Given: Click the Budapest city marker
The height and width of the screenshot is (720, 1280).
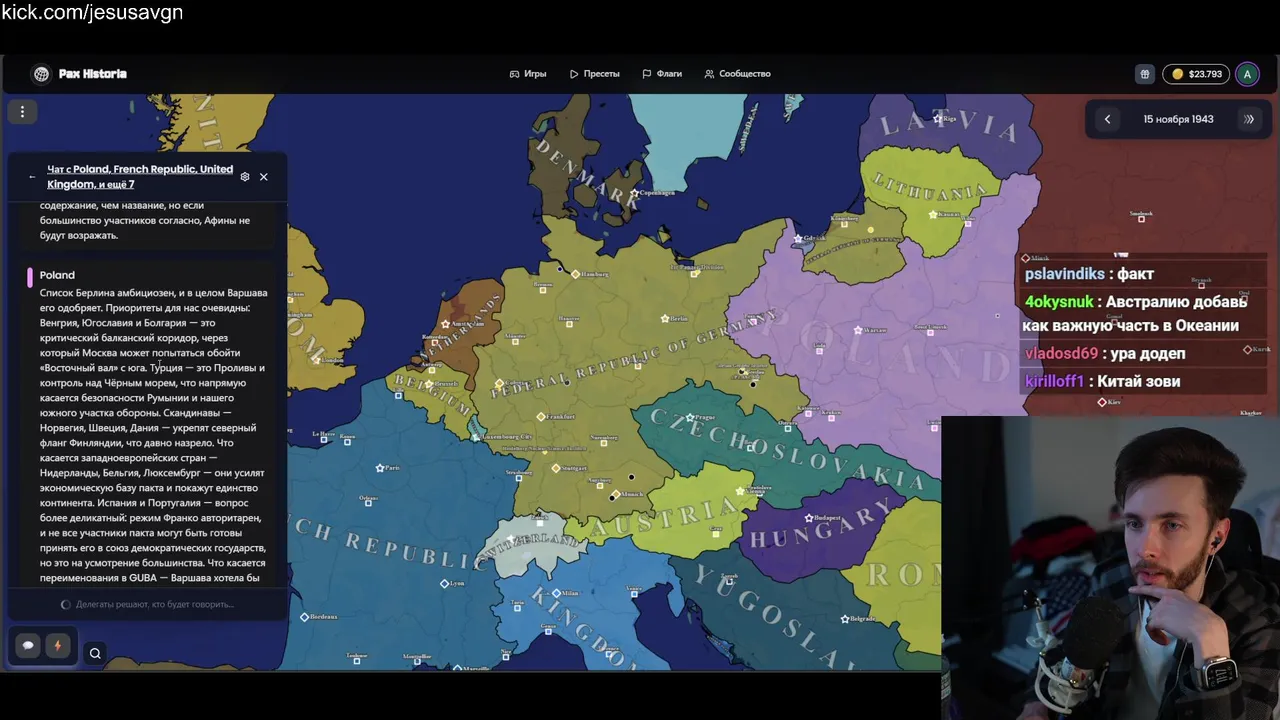Looking at the screenshot, I should [x=808, y=518].
